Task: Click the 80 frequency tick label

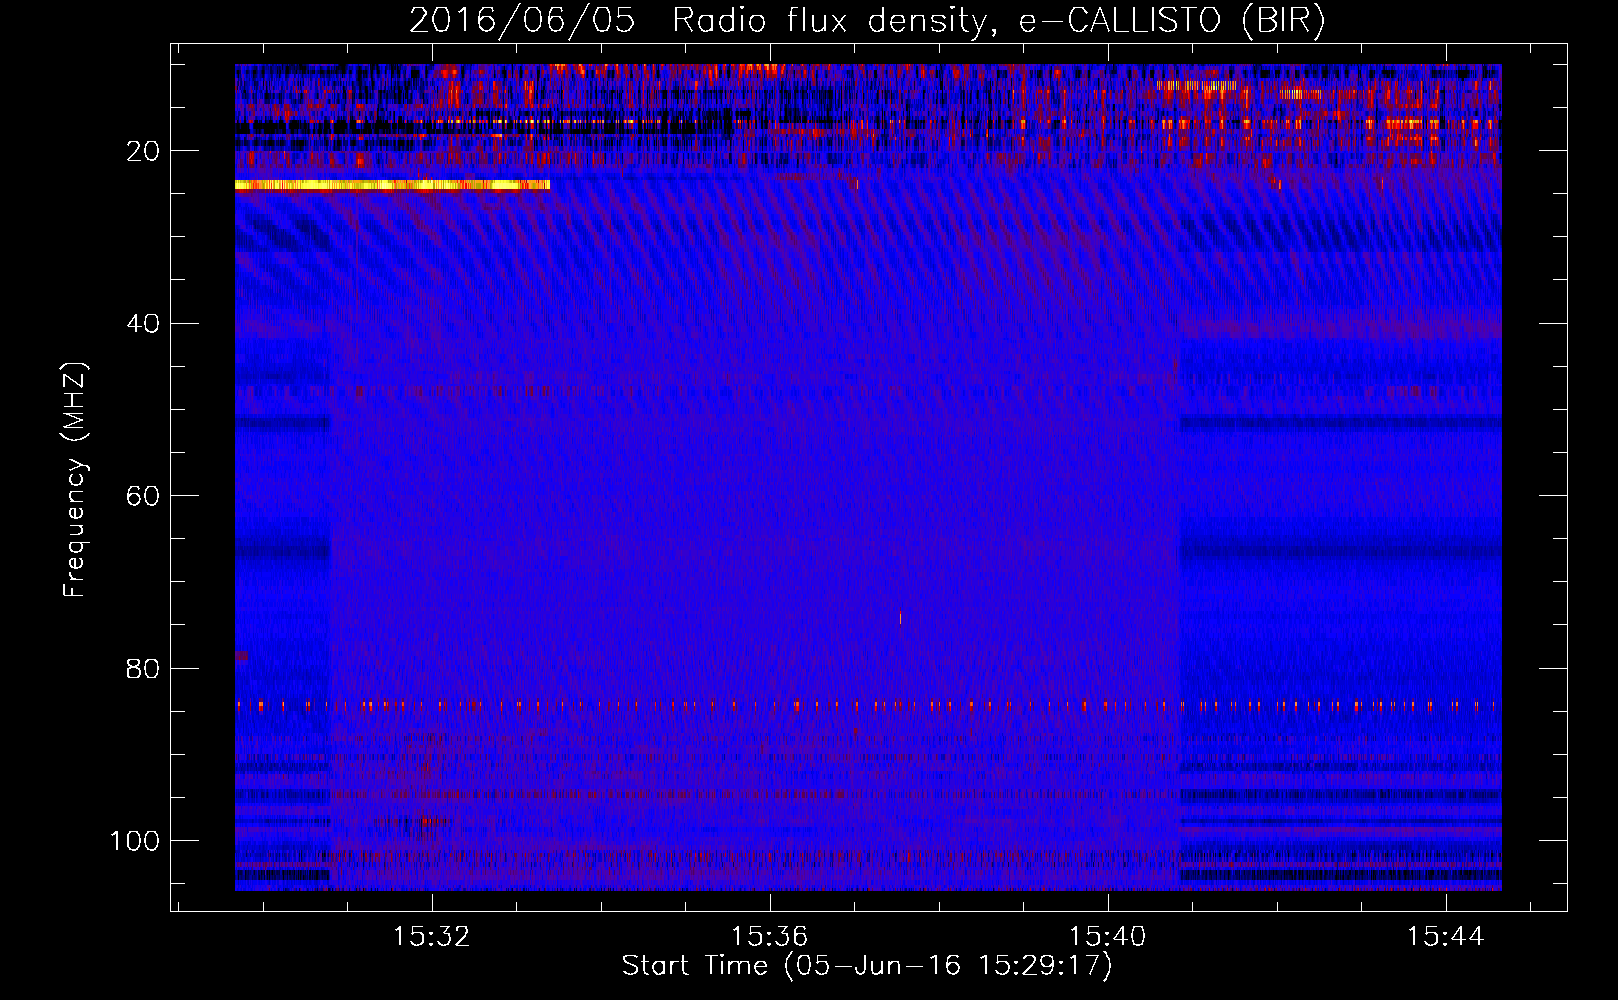Action: [144, 668]
